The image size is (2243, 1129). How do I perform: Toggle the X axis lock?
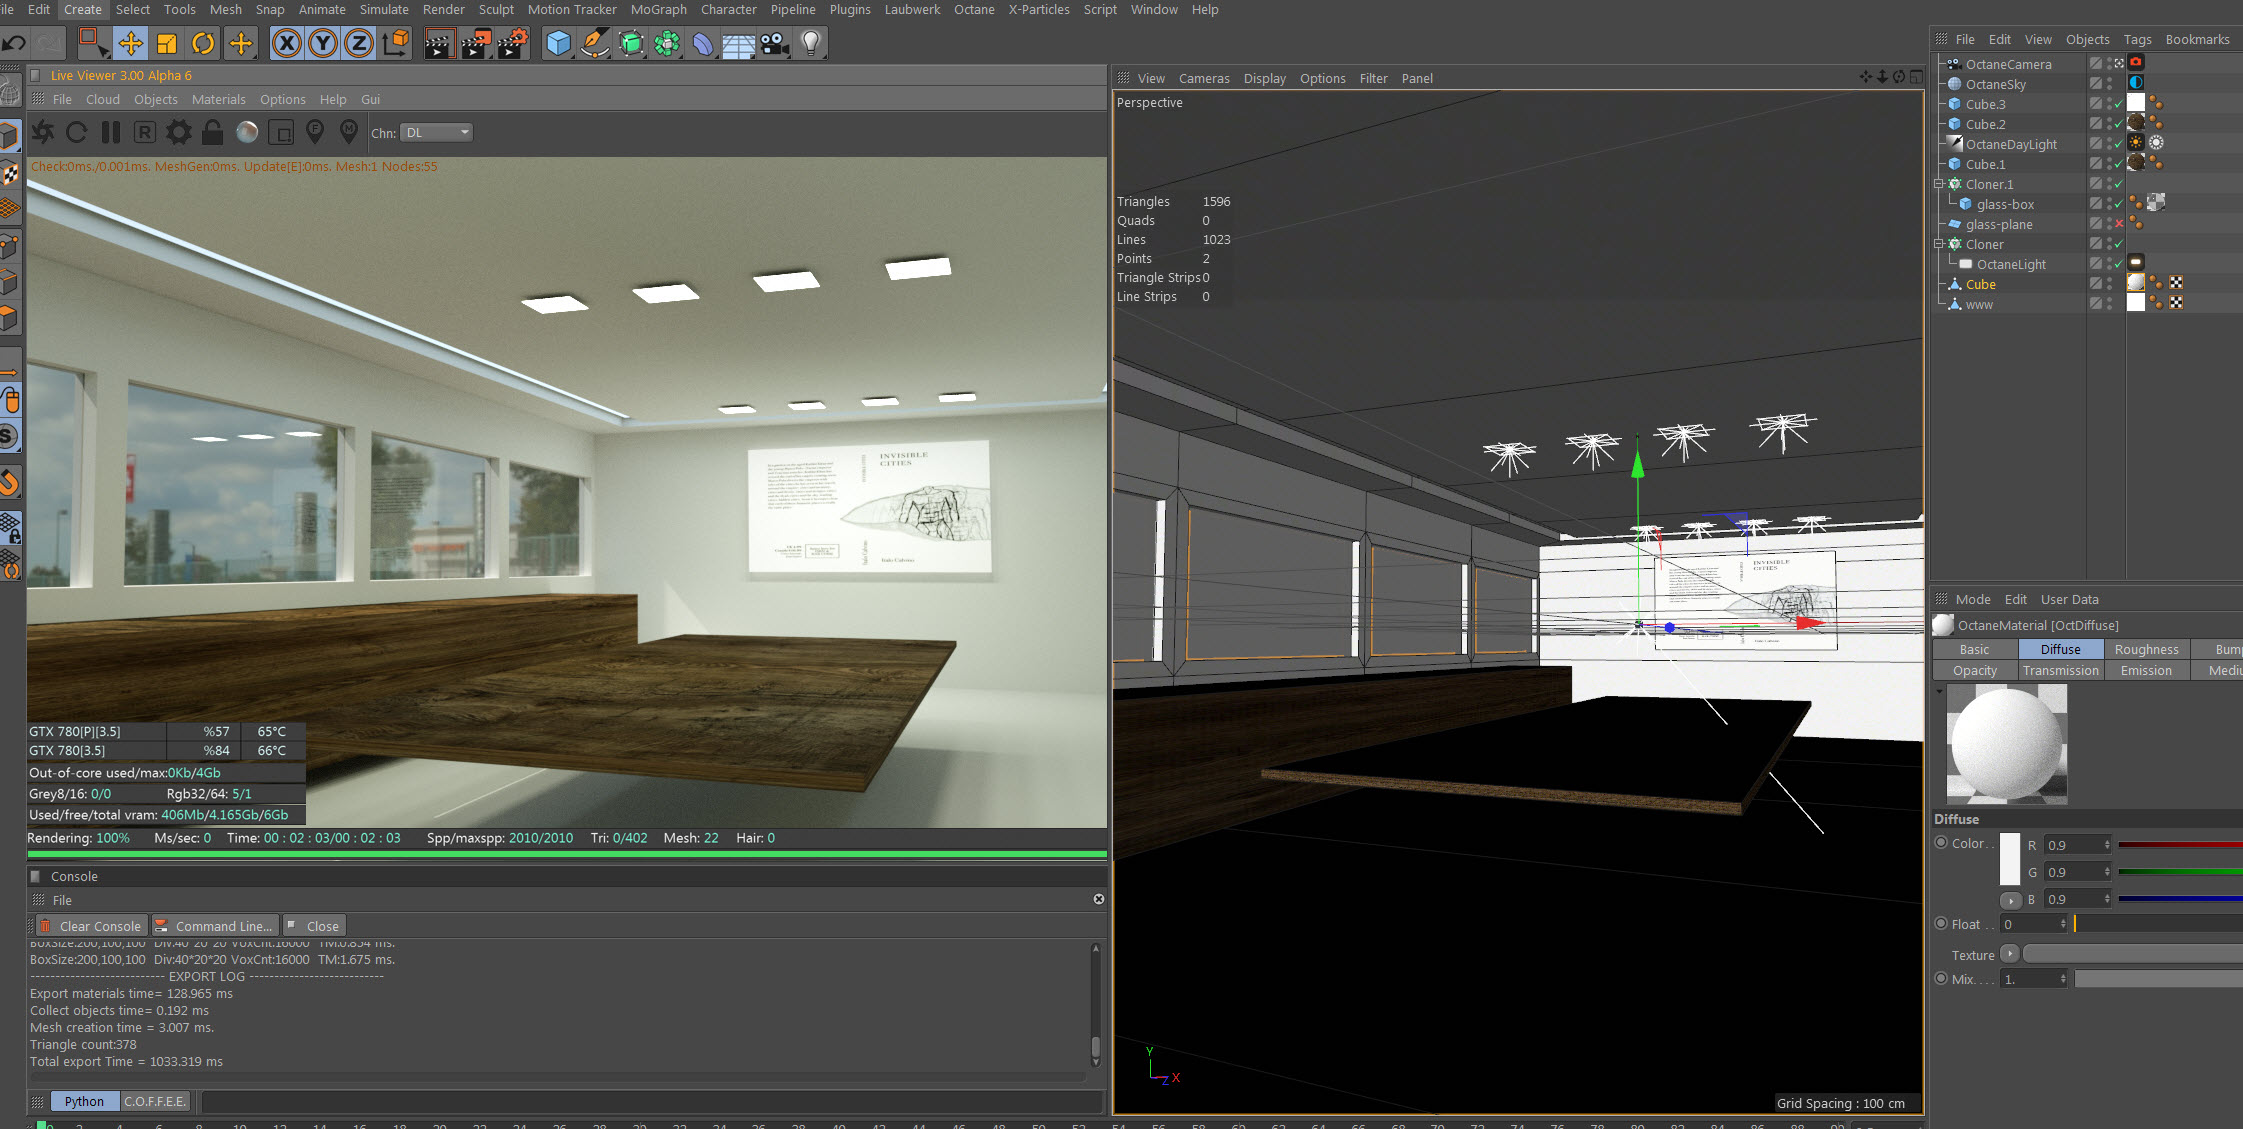coord(287,43)
